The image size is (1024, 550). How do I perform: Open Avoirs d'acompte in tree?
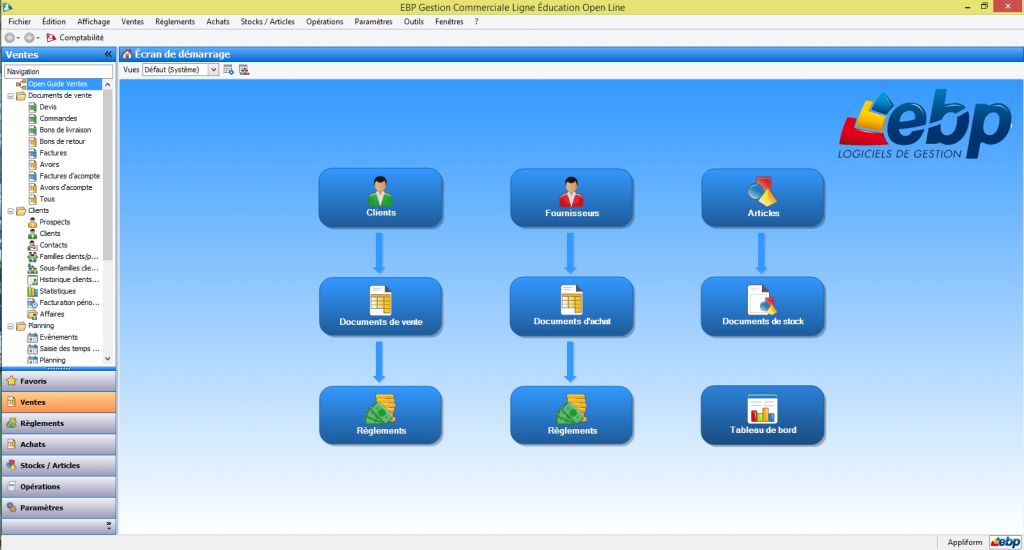(65, 187)
